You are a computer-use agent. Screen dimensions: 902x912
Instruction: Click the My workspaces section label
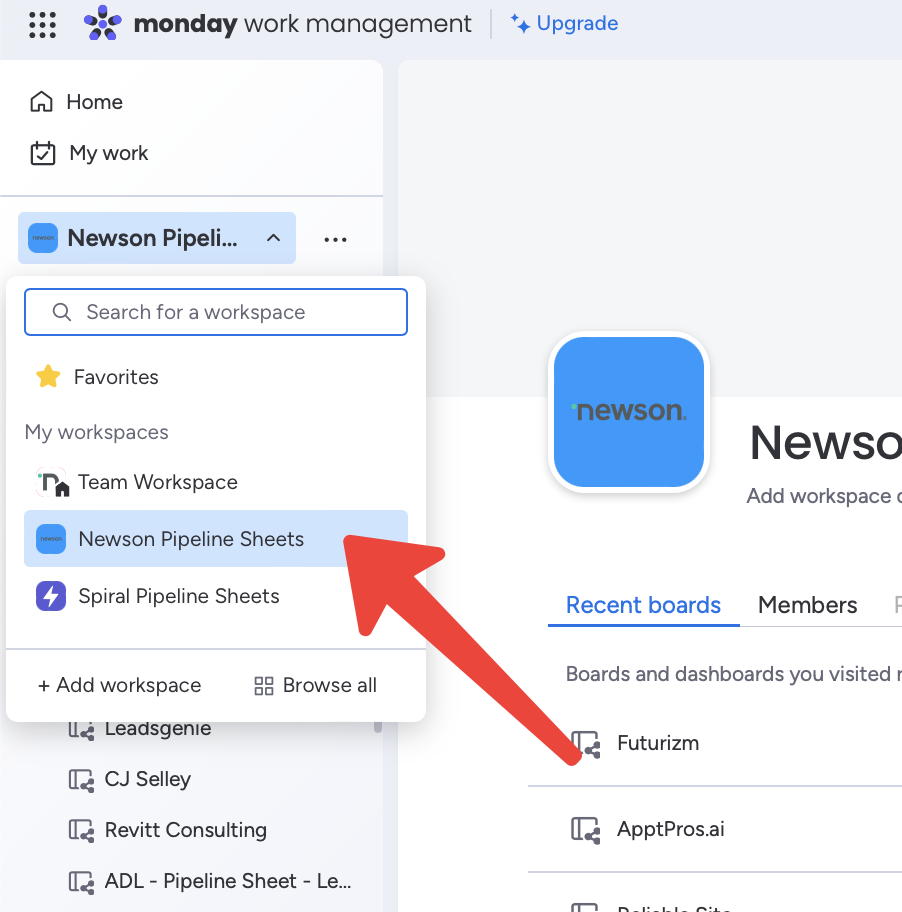coord(97,432)
